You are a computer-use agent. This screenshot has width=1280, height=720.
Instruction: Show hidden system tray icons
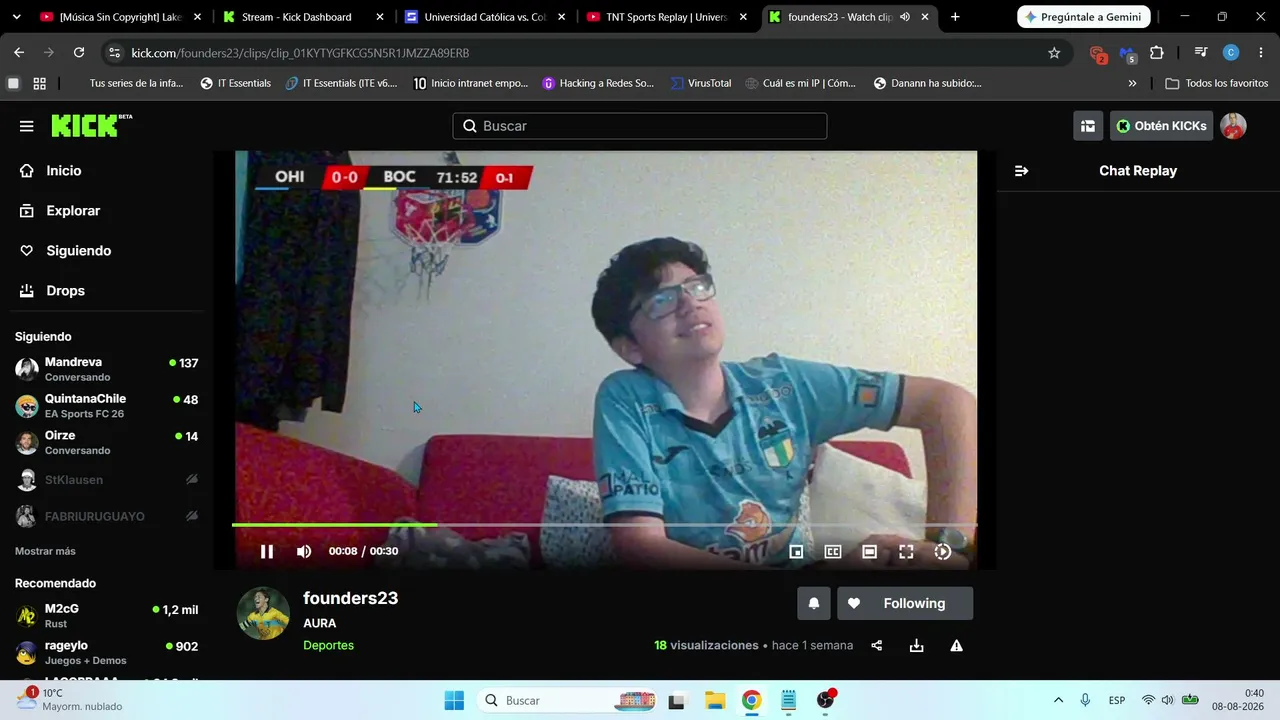[1058, 700]
